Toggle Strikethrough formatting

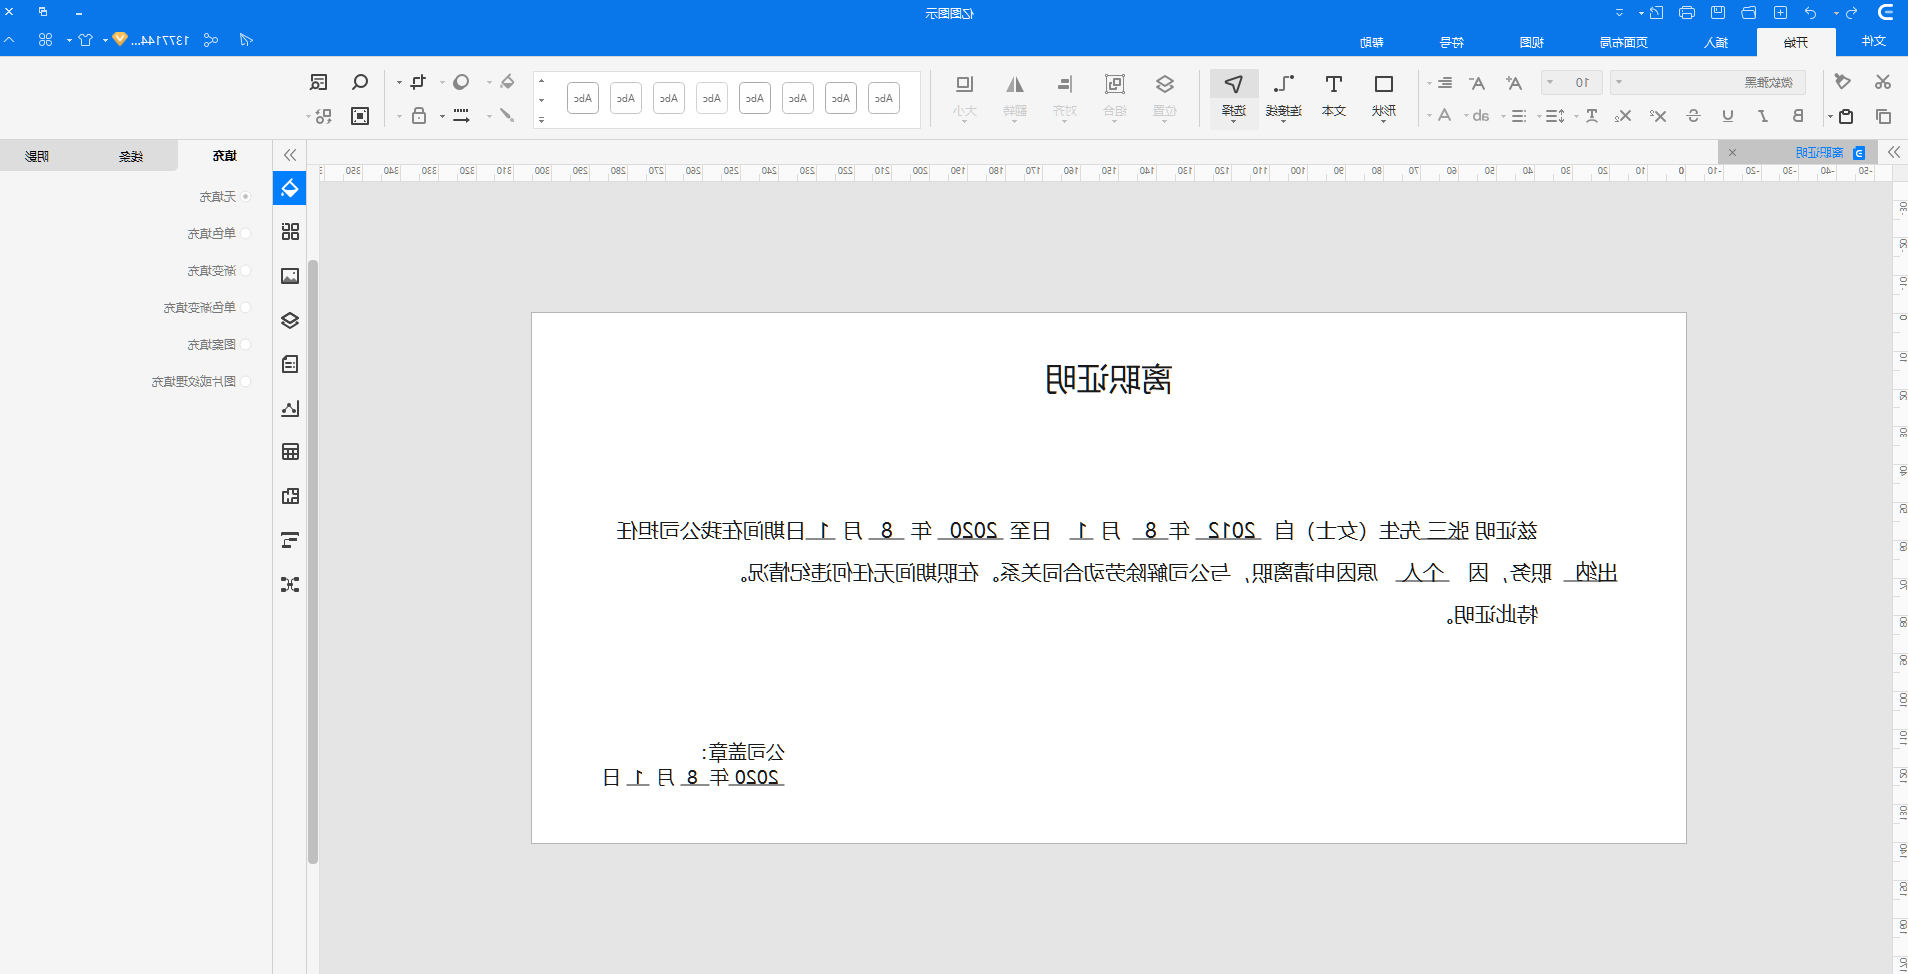1693,116
